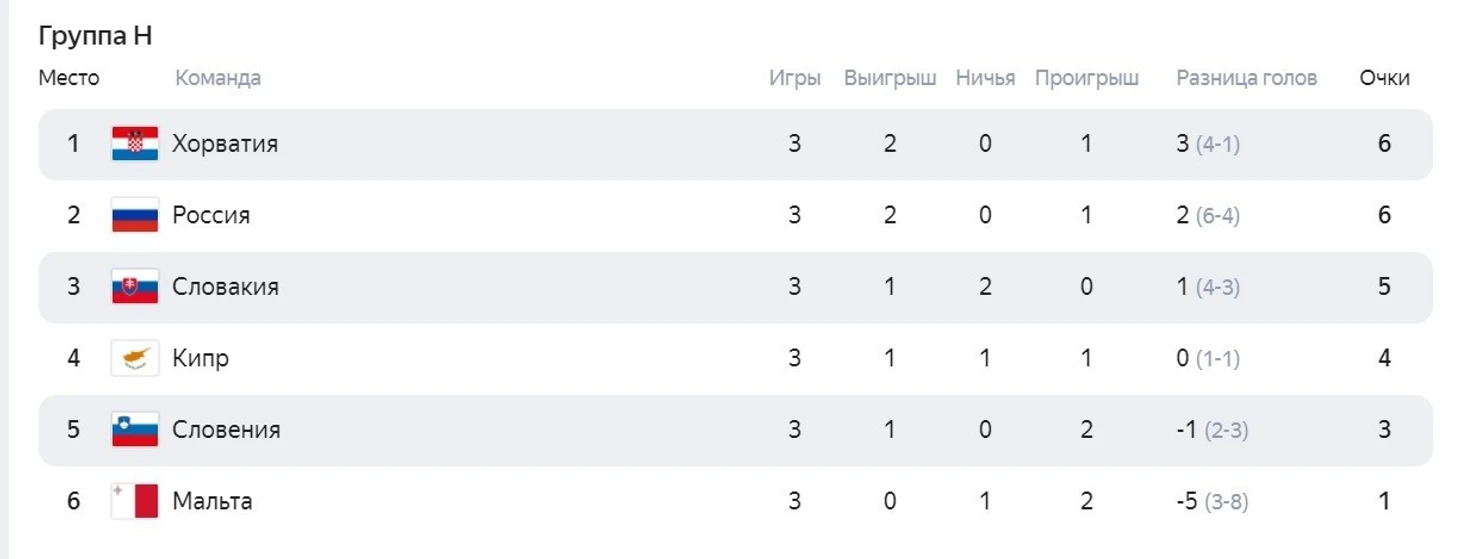Open the Словения team page
The image size is (1460, 559).
[x=226, y=430]
